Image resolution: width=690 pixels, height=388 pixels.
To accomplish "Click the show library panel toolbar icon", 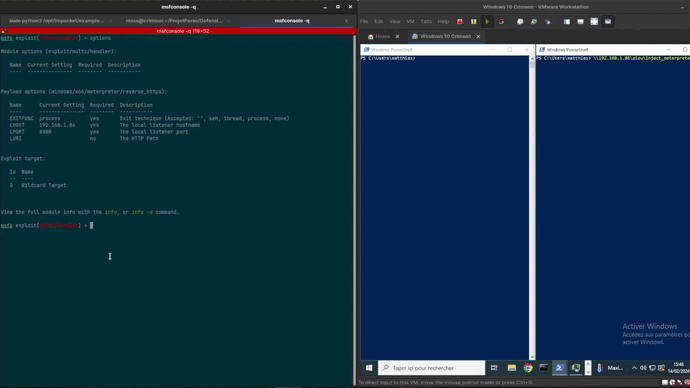I will click(567, 22).
